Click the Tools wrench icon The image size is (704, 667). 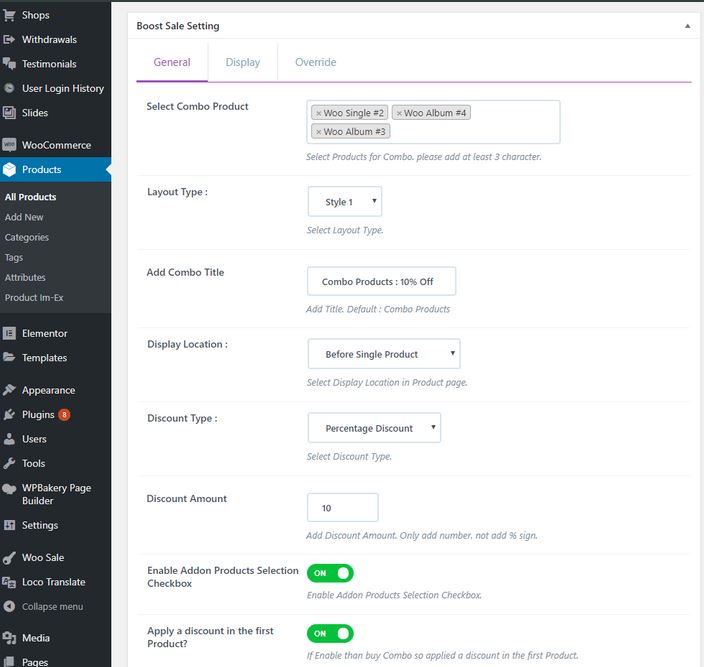pos(9,463)
